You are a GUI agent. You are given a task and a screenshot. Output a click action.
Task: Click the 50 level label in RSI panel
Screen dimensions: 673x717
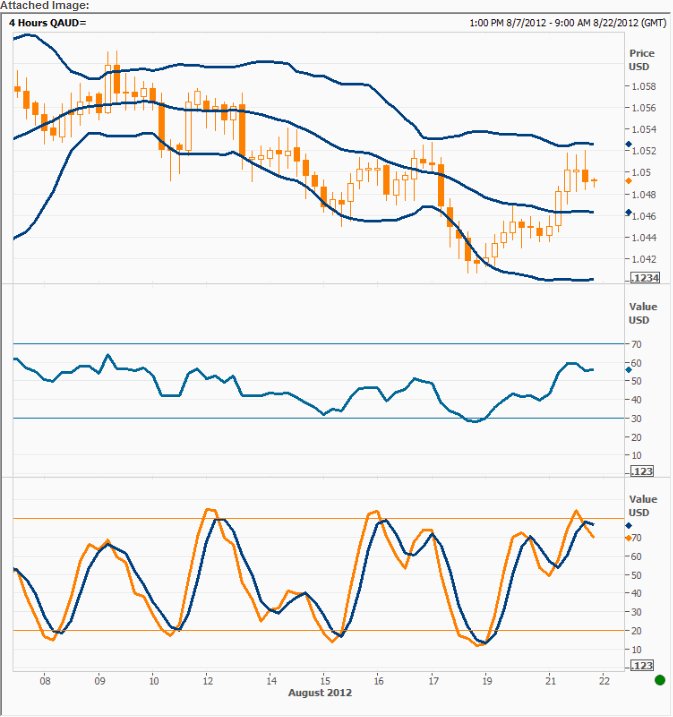(636, 381)
